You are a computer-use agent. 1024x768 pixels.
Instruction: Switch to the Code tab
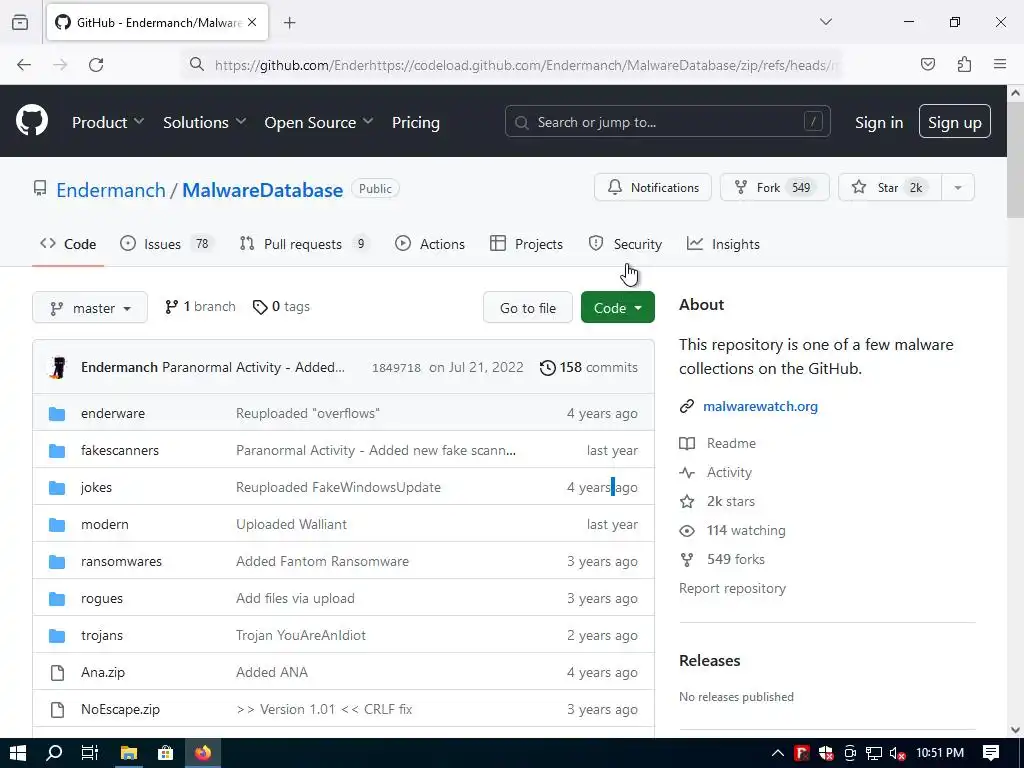pos(68,244)
